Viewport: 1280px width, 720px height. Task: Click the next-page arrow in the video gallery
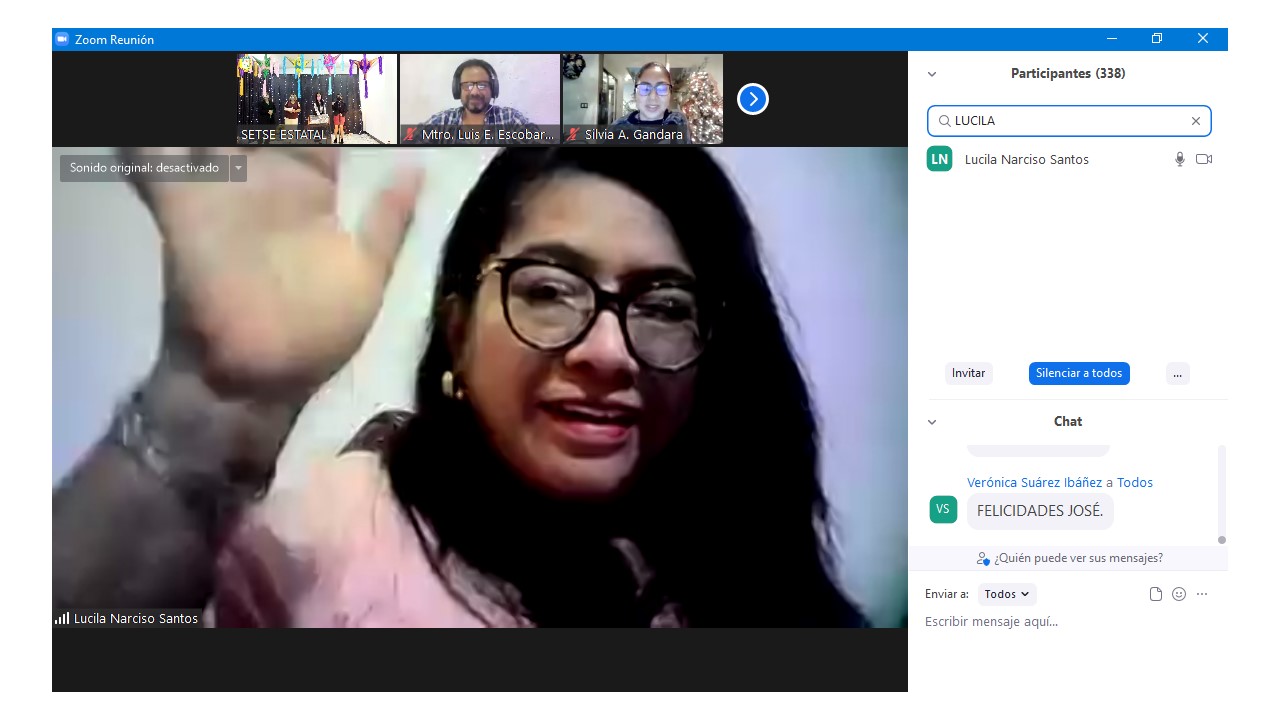click(x=753, y=99)
